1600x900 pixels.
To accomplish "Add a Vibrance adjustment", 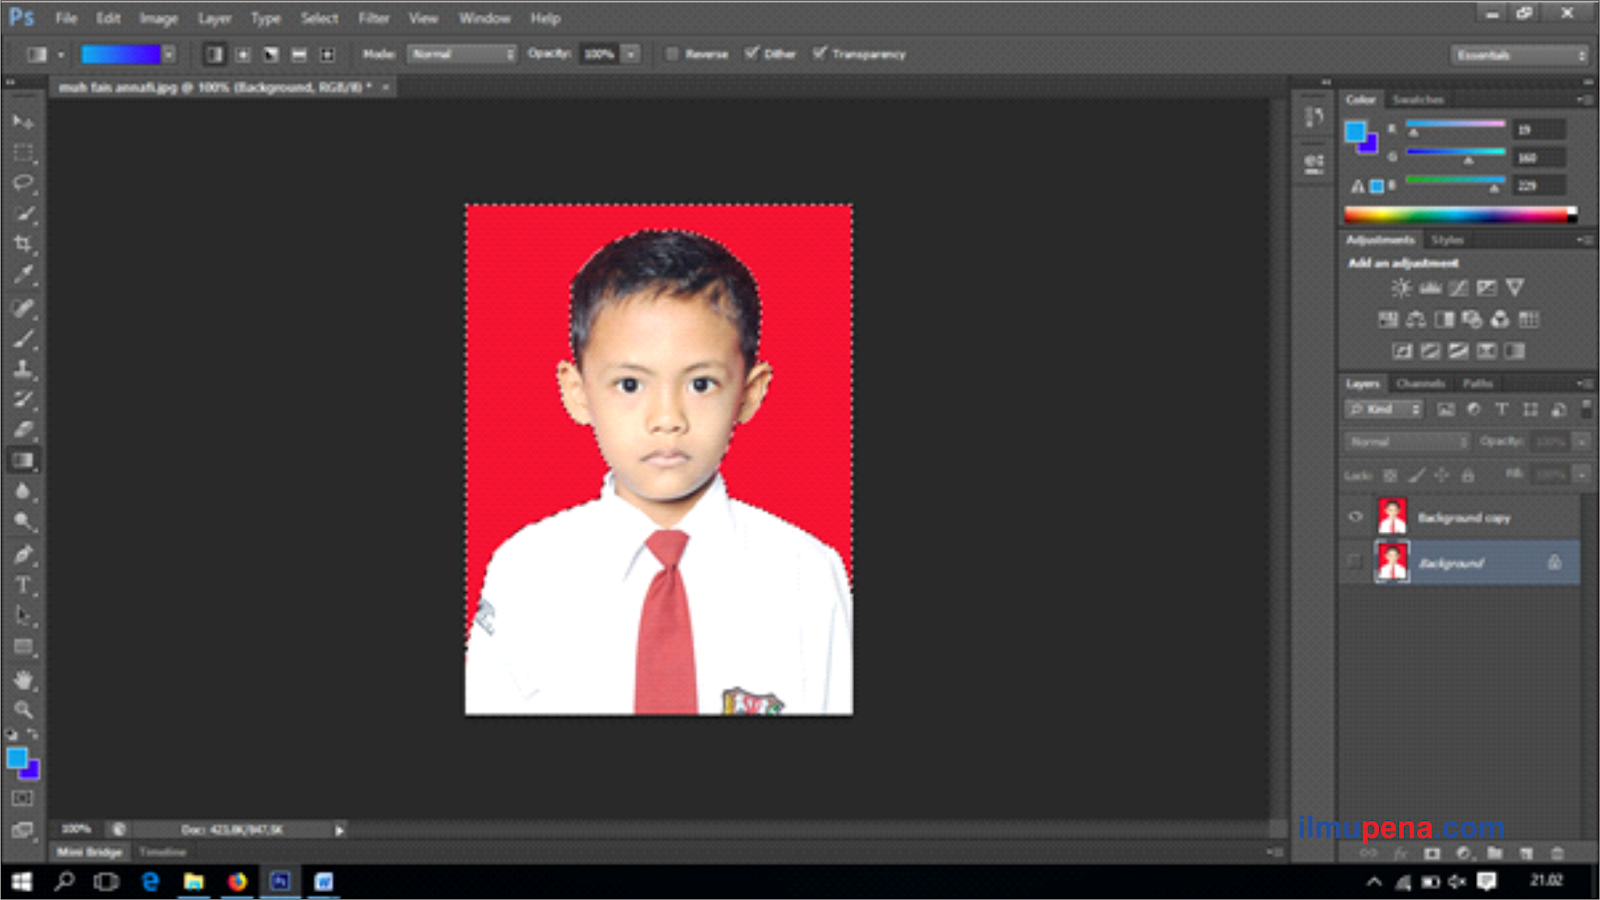I will click(1515, 288).
